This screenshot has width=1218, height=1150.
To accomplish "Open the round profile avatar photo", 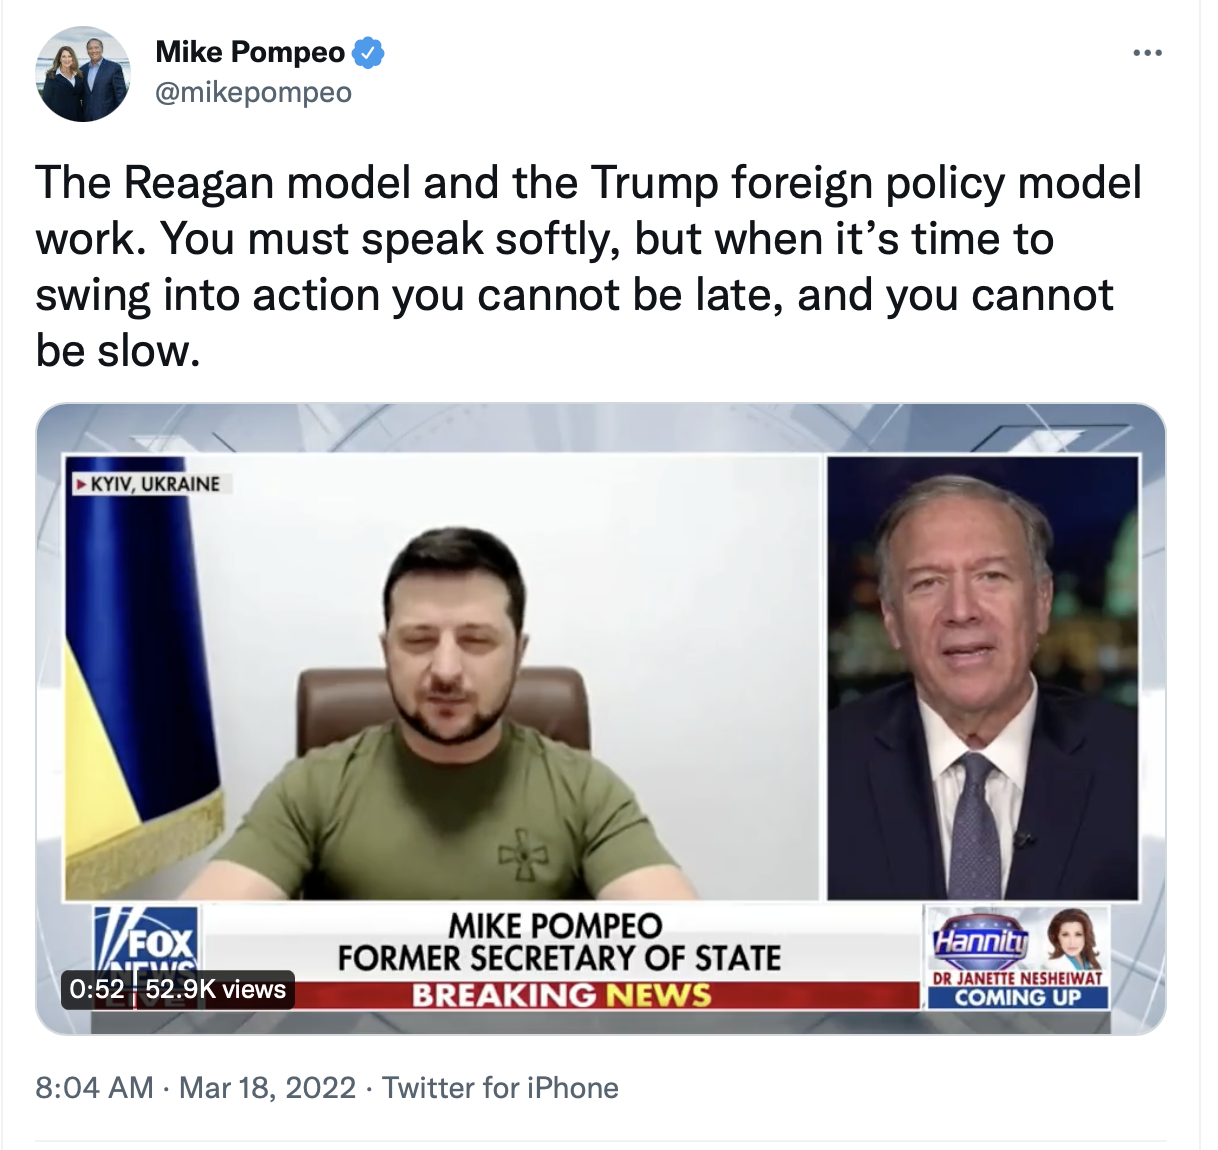I will pos(83,74).
